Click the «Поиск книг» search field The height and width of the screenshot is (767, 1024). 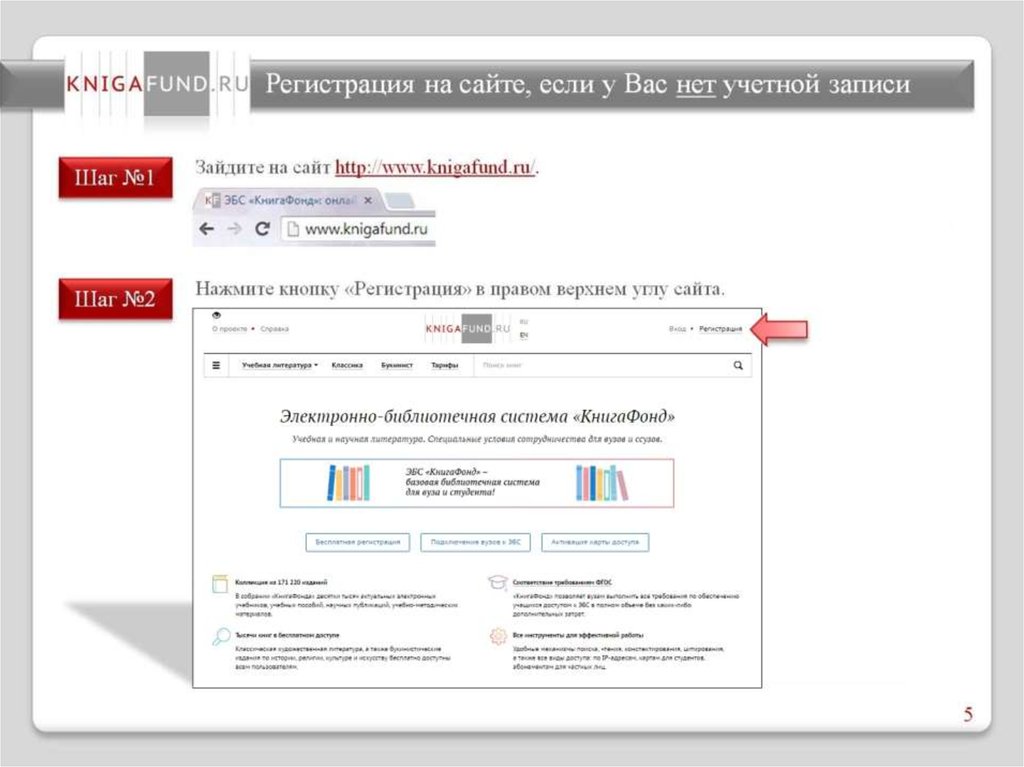[601, 365]
